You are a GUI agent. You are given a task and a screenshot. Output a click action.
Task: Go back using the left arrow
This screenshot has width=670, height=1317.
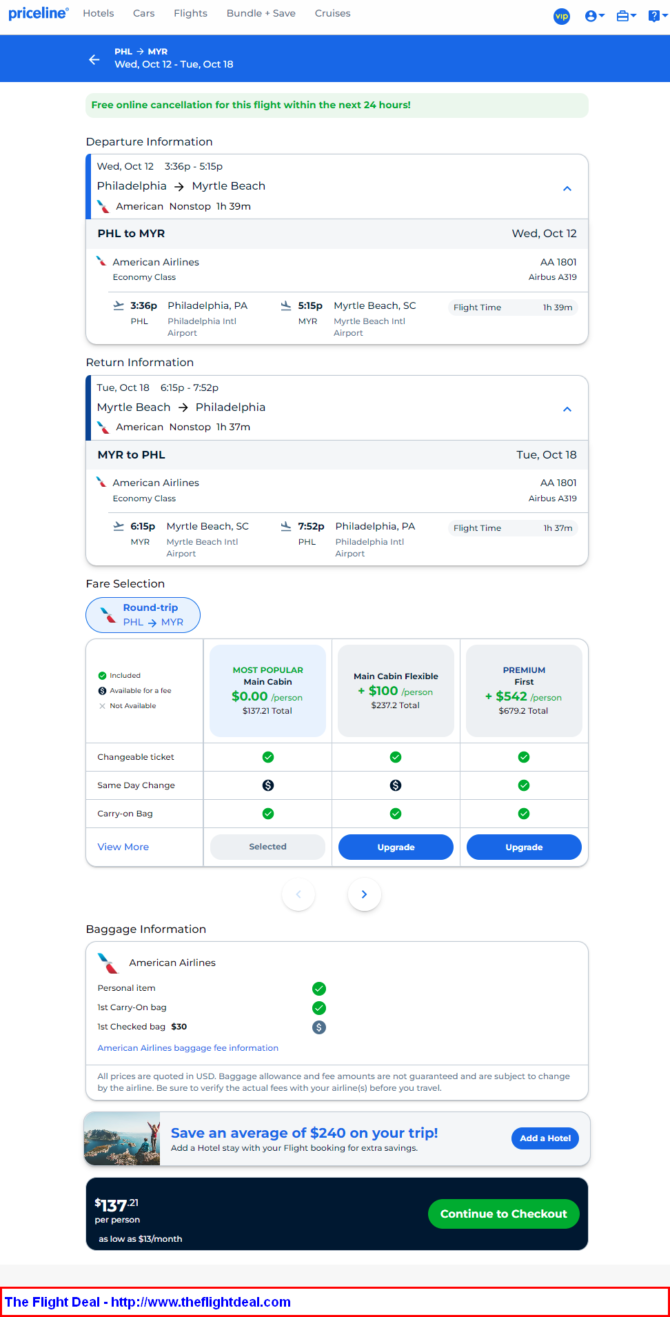click(94, 59)
